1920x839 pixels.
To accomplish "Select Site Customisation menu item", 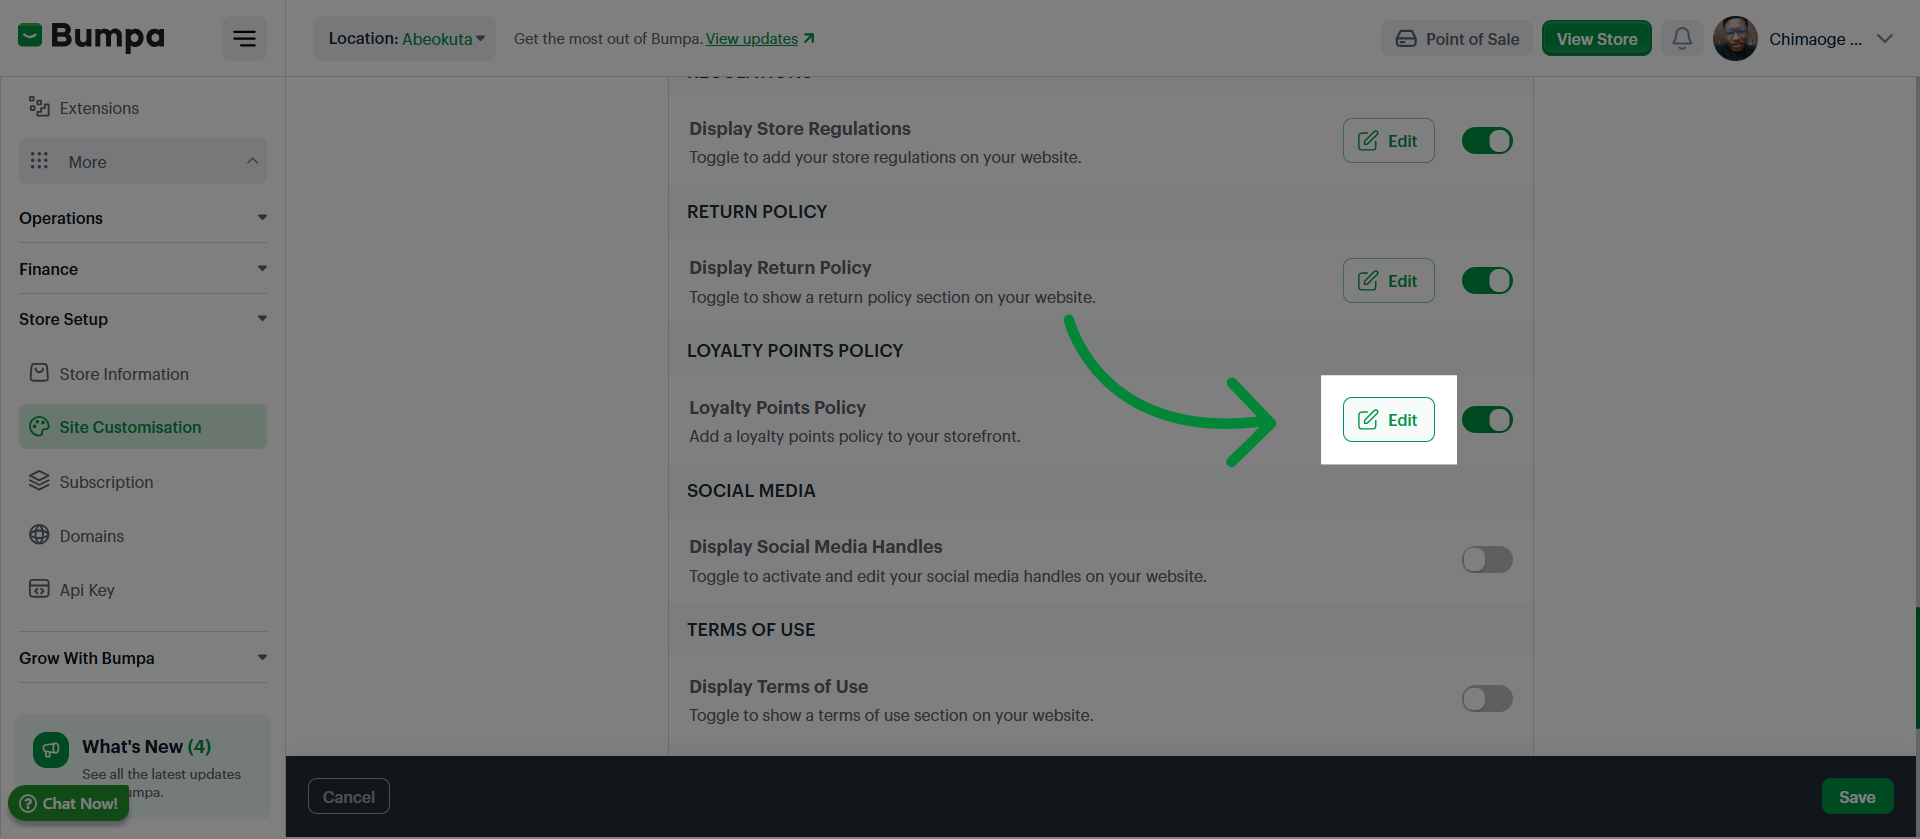I will click(x=143, y=427).
